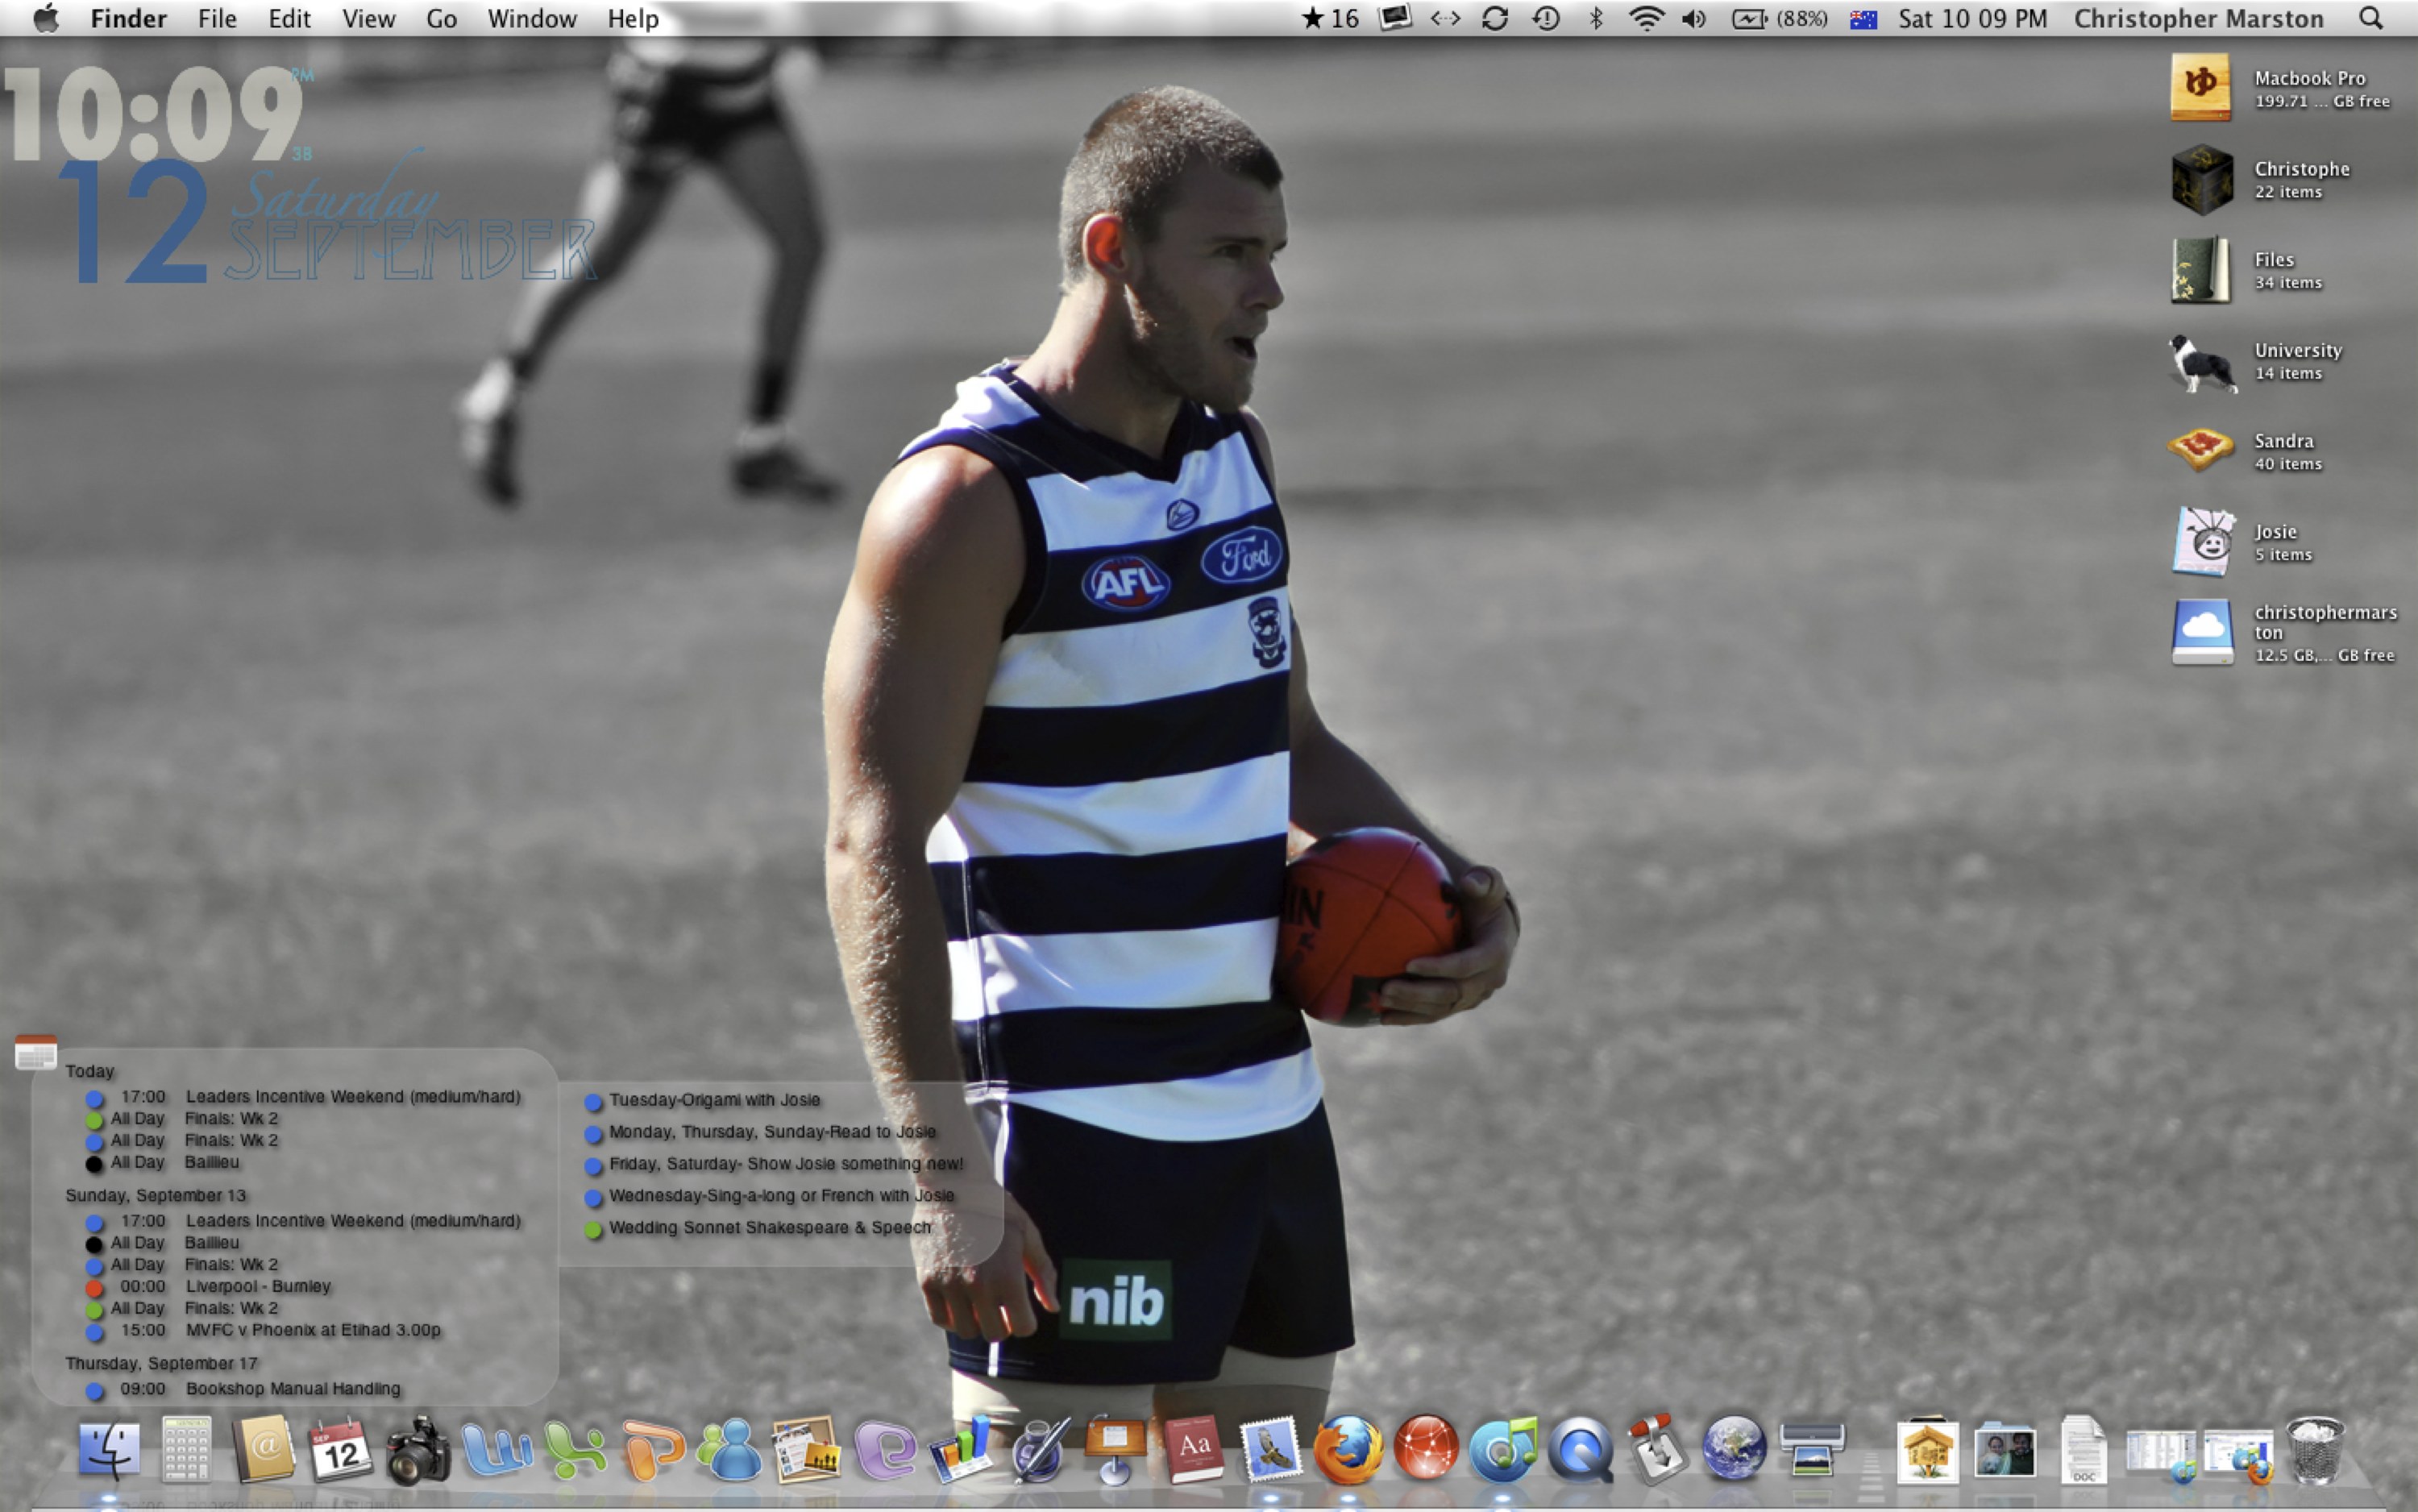Open the blue disc music note app
Viewport: 2418px width, 1512px height.
click(x=1503, y=1449)
